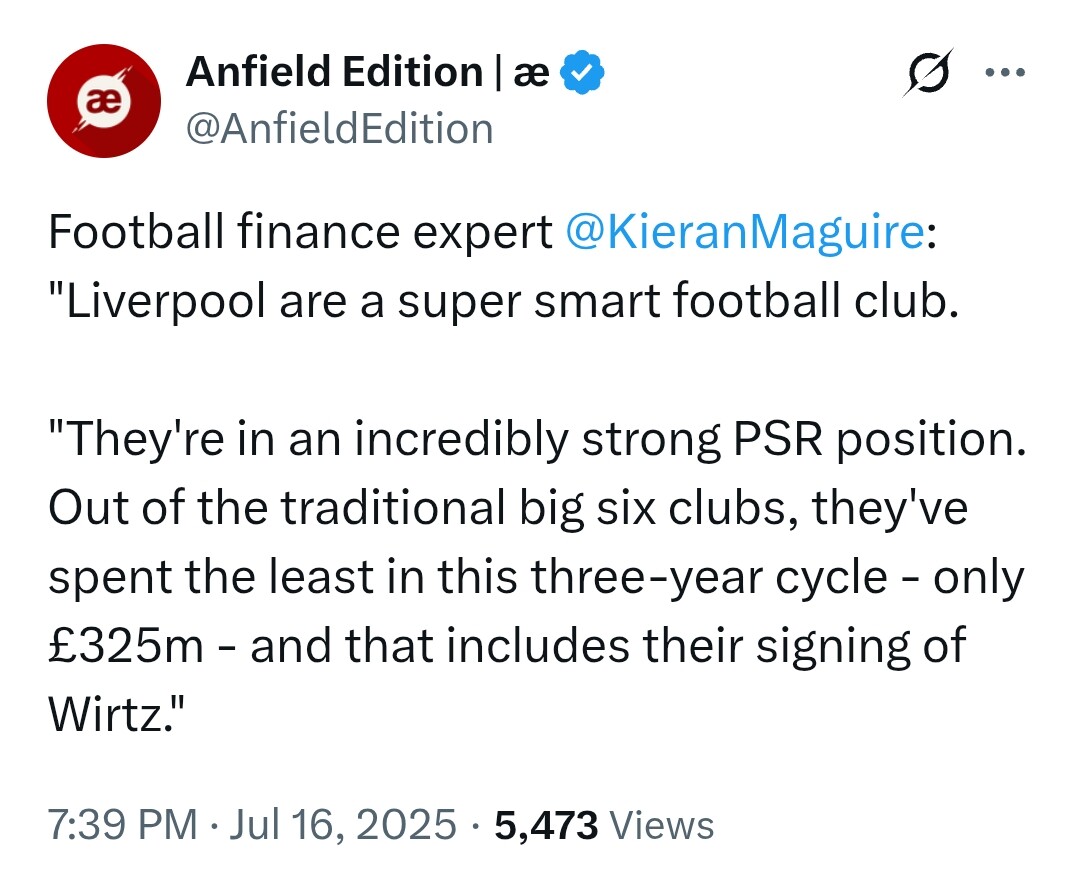The height and width of the screenshot is (872, 1079).
Task: Open the @AnfieldEdition handle link
Action: (x=340, y=129)
